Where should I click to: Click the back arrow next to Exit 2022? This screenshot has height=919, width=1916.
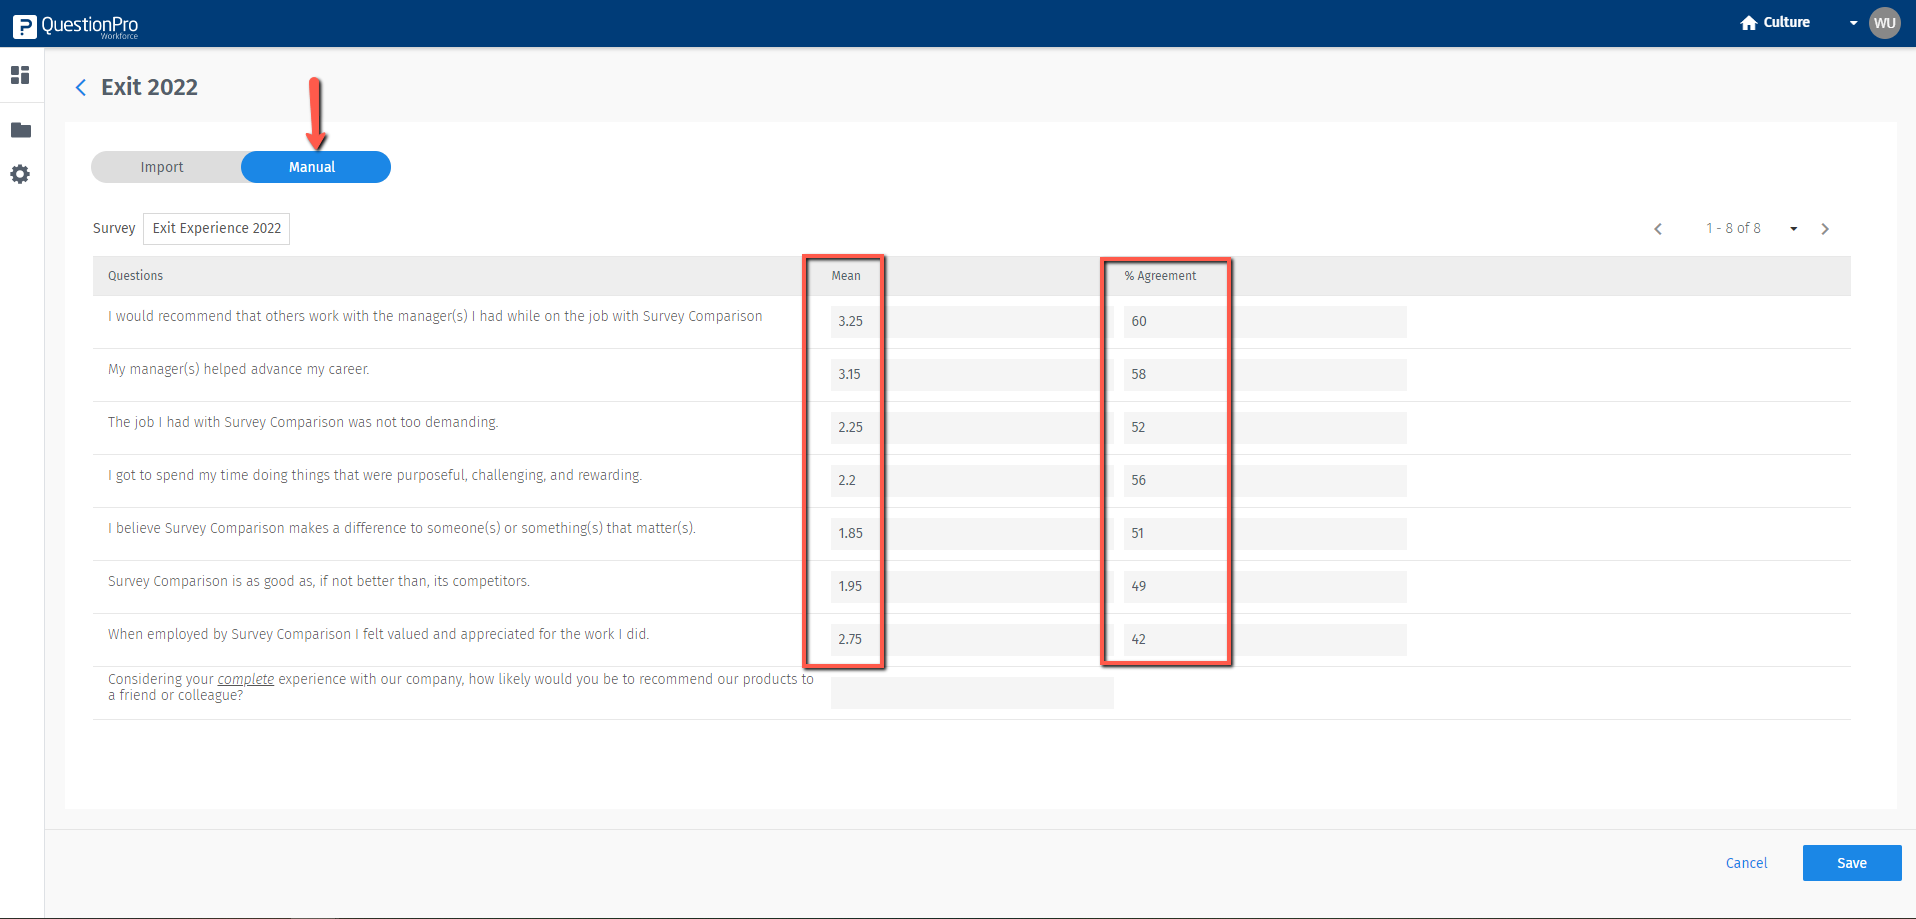(81, 87)
